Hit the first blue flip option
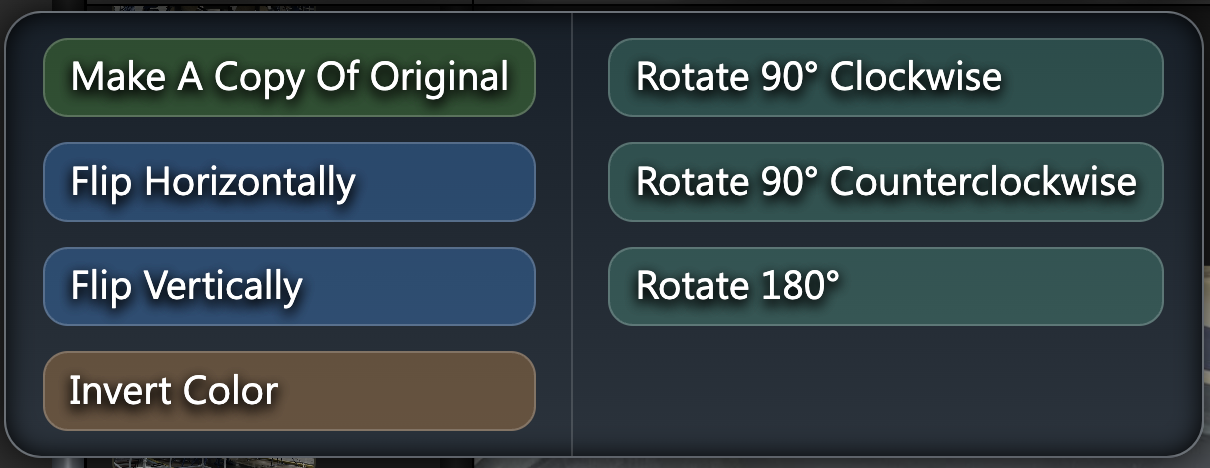 coord(289,182)
